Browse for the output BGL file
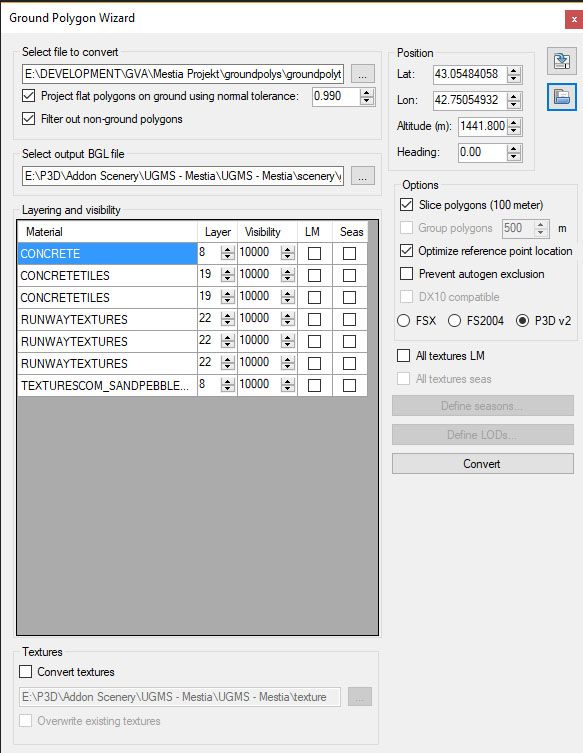The width and height of the screenshot is (583, 753). (x=363, y=176)
